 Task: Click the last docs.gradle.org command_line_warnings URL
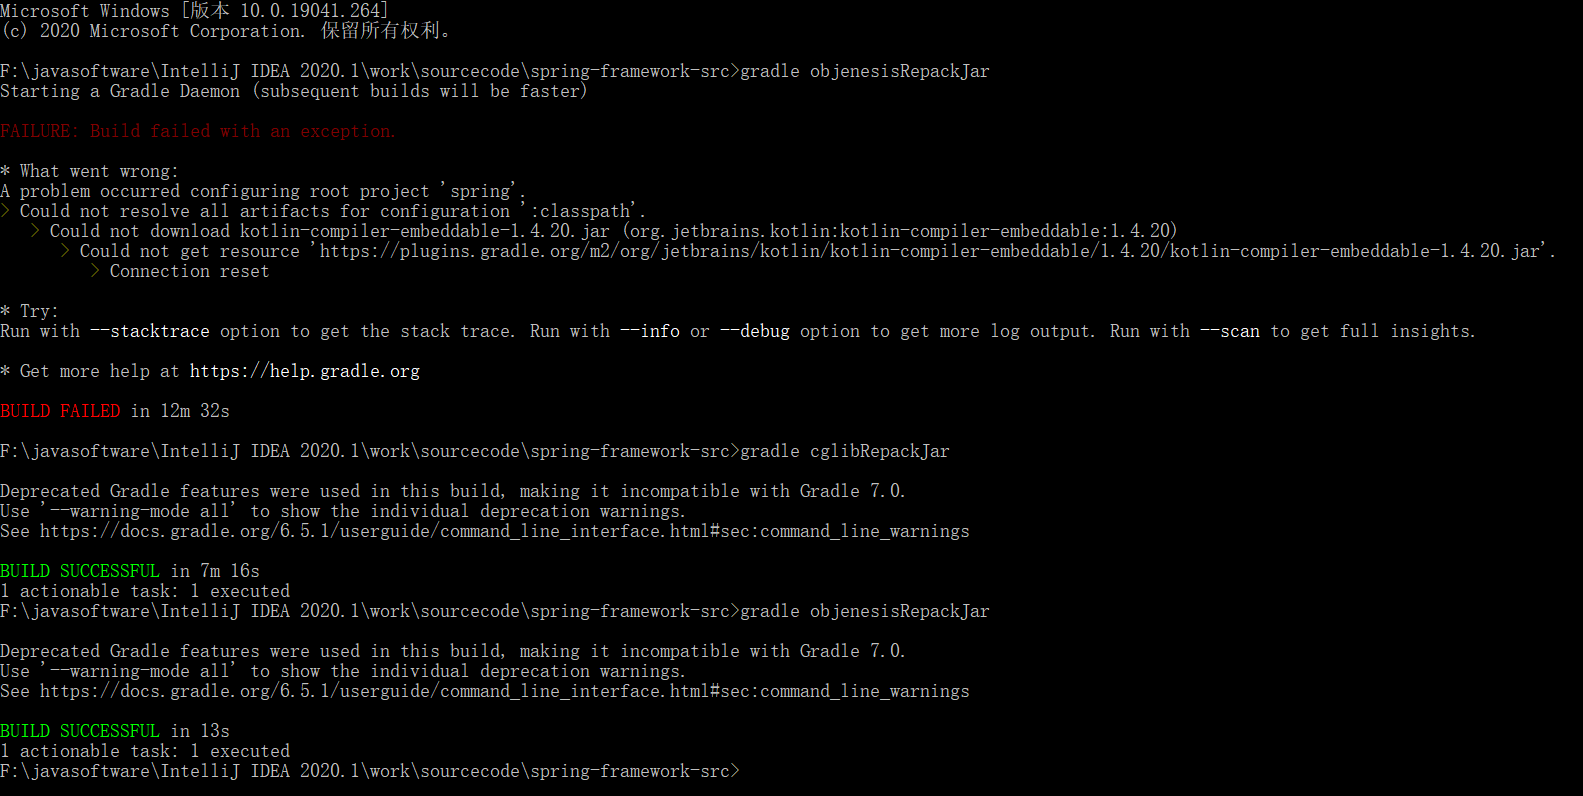pos(505,691)
